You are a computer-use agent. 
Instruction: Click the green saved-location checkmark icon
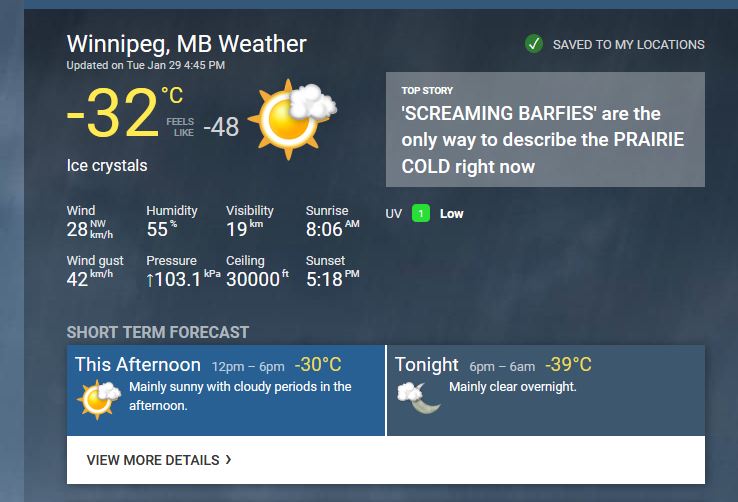click(534, 44)
